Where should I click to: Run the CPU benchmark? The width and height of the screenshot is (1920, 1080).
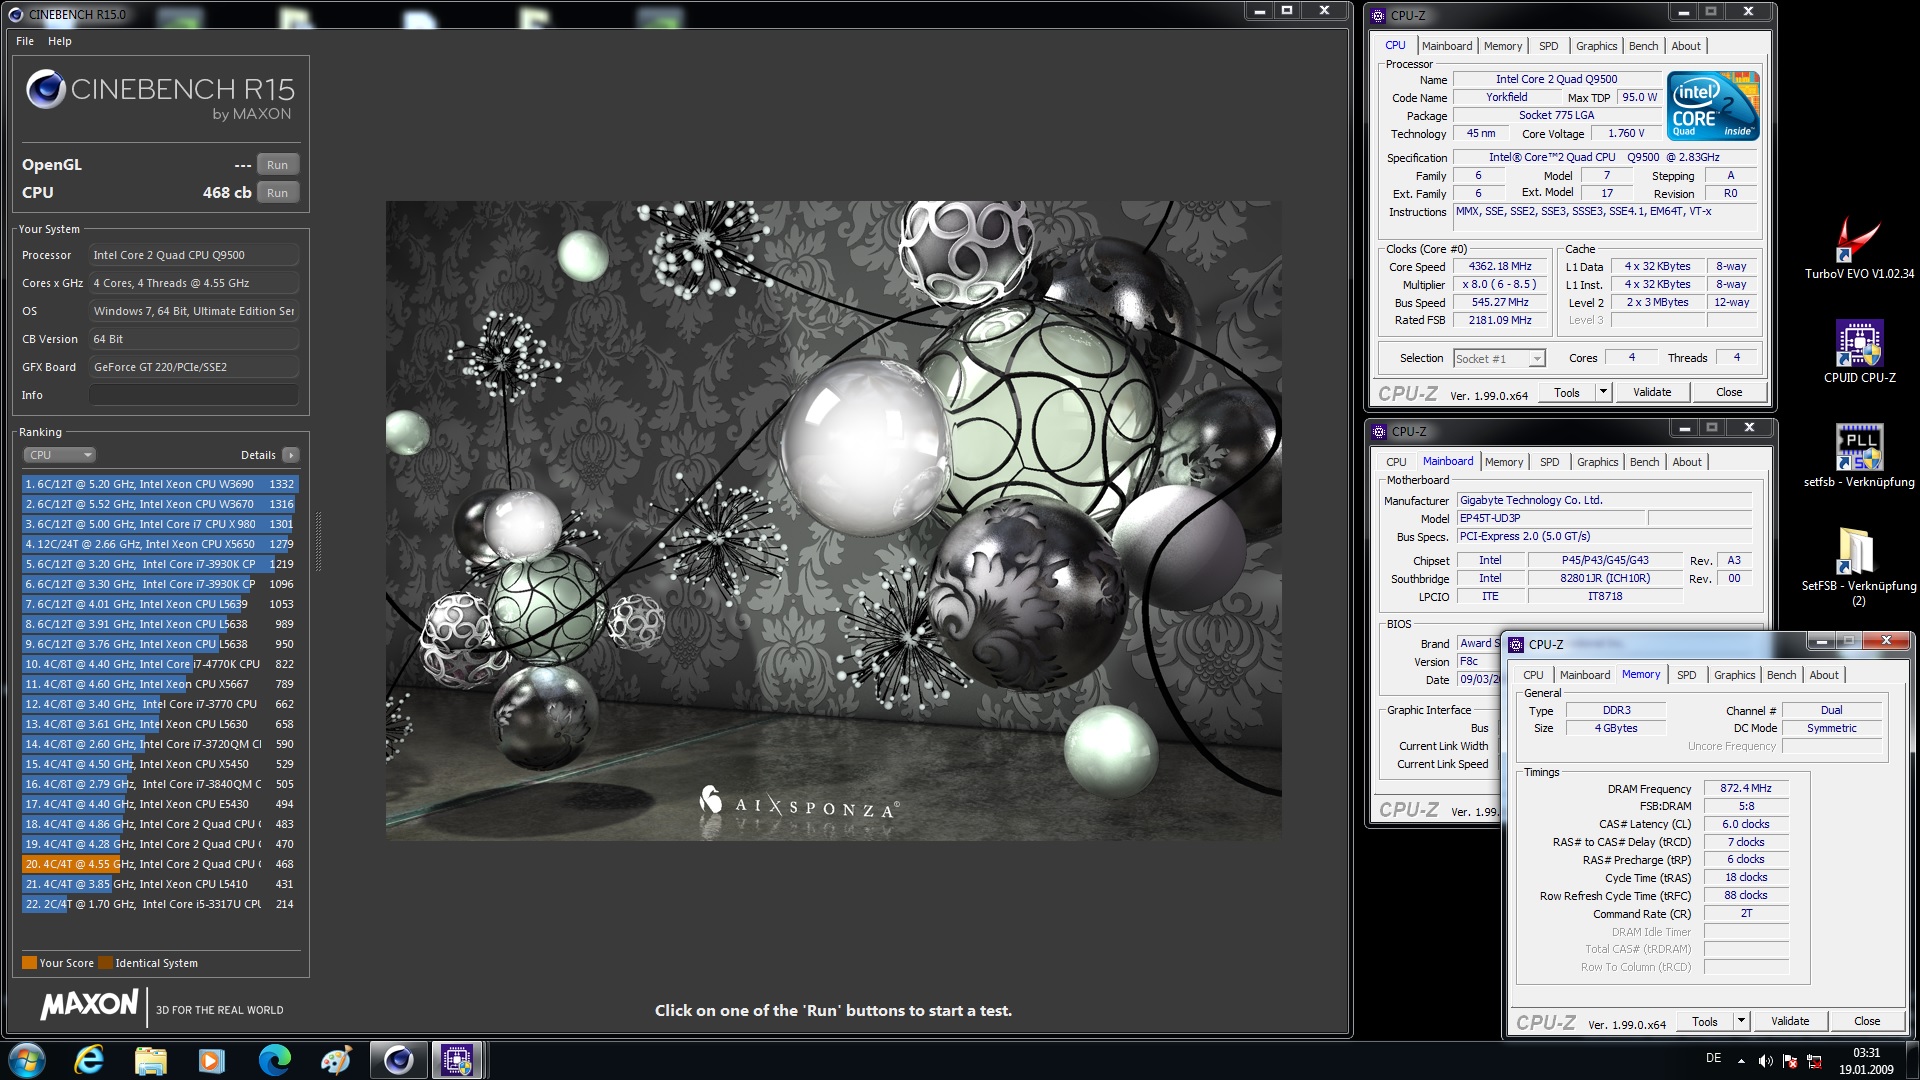(277, 193)
